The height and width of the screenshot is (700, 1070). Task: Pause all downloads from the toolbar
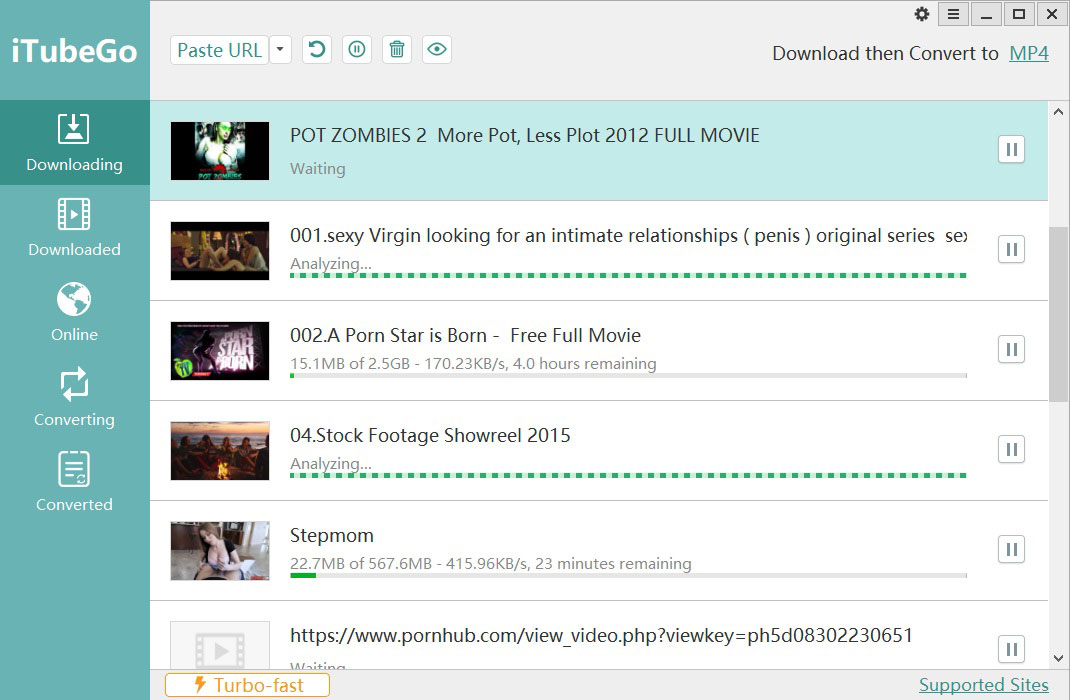point(357,50)
